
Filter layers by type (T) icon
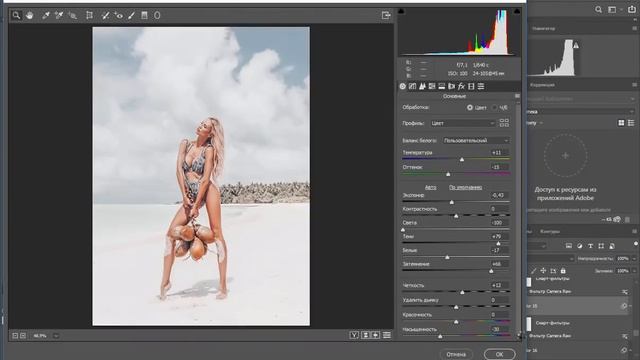pos(590,246)
